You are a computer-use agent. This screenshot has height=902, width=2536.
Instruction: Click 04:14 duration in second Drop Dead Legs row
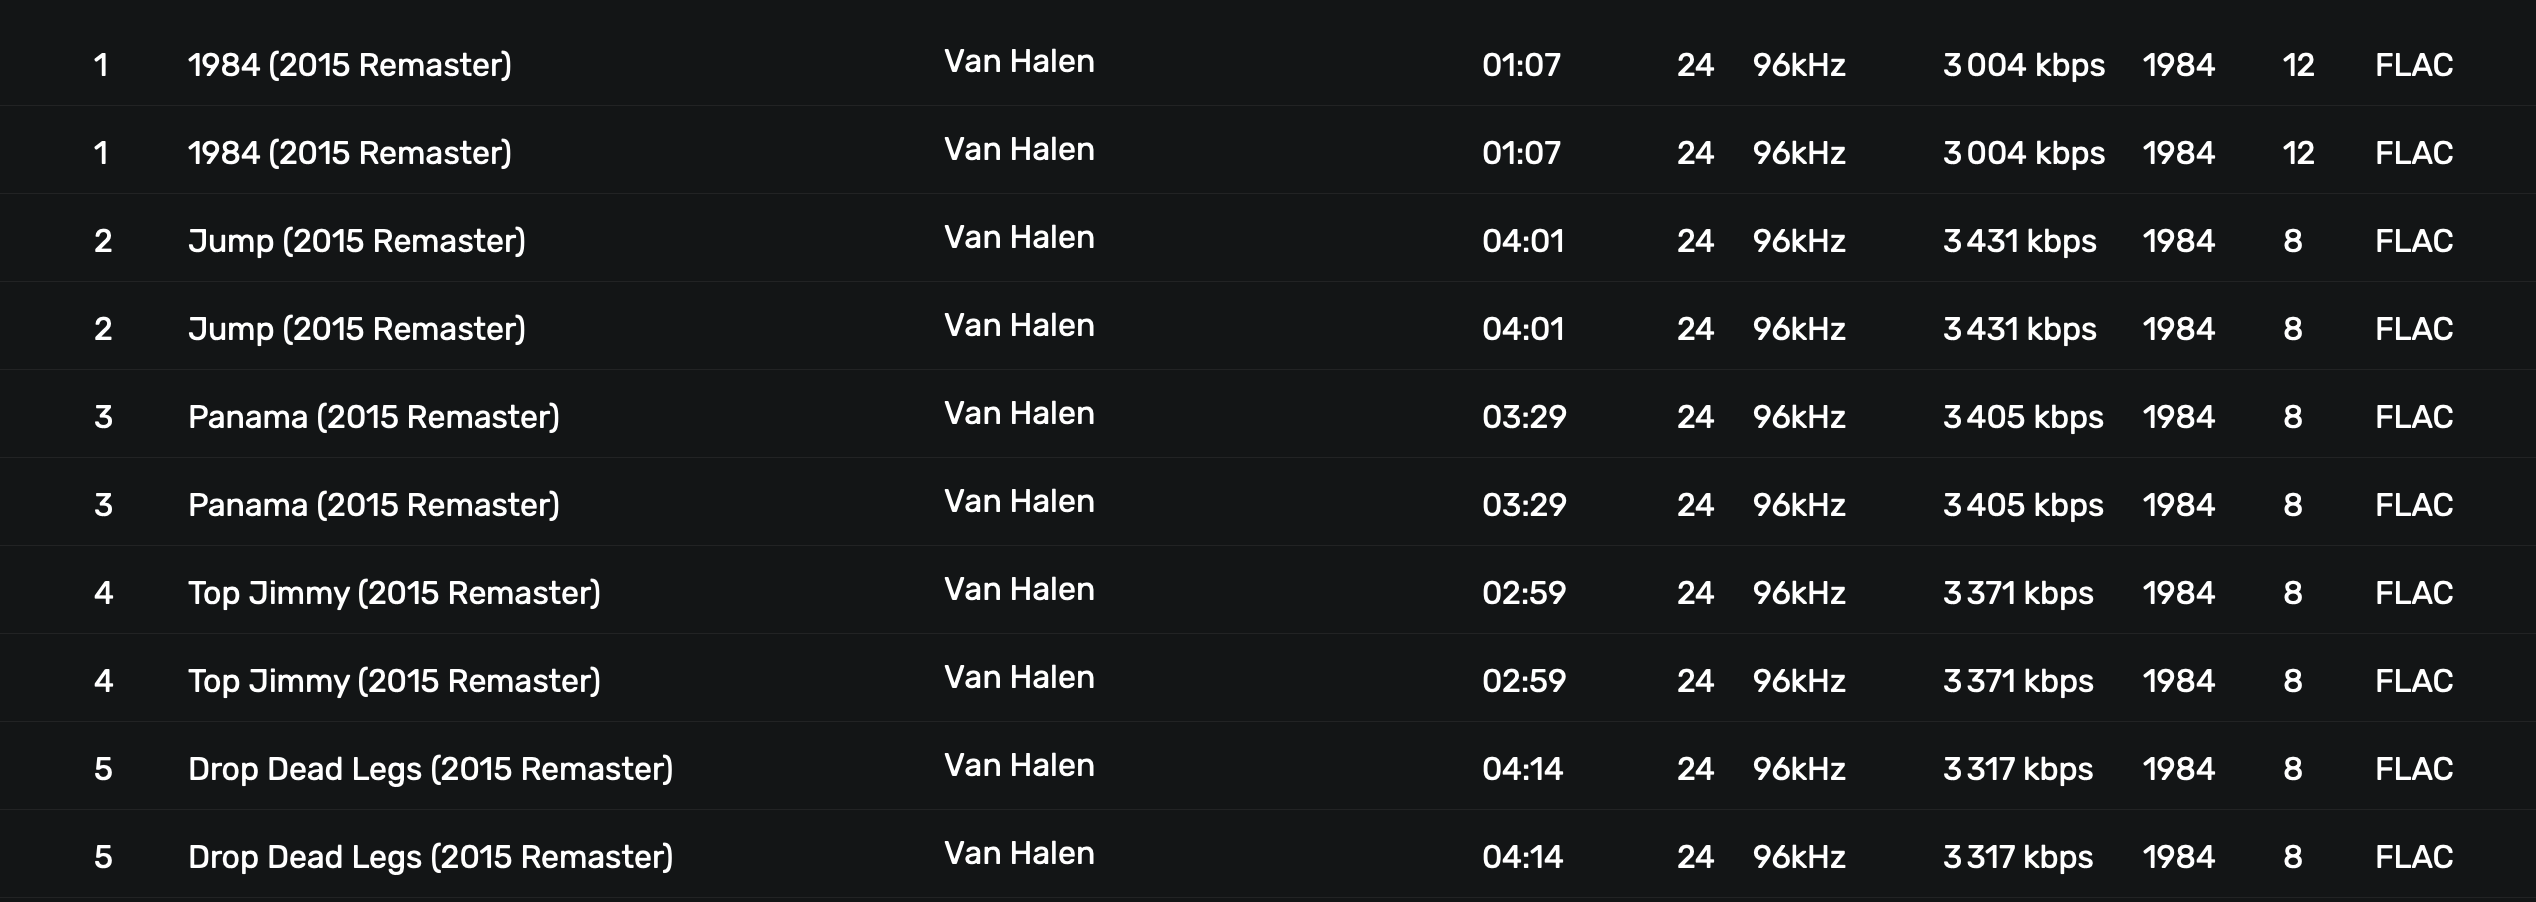(x=1522, y=857)
